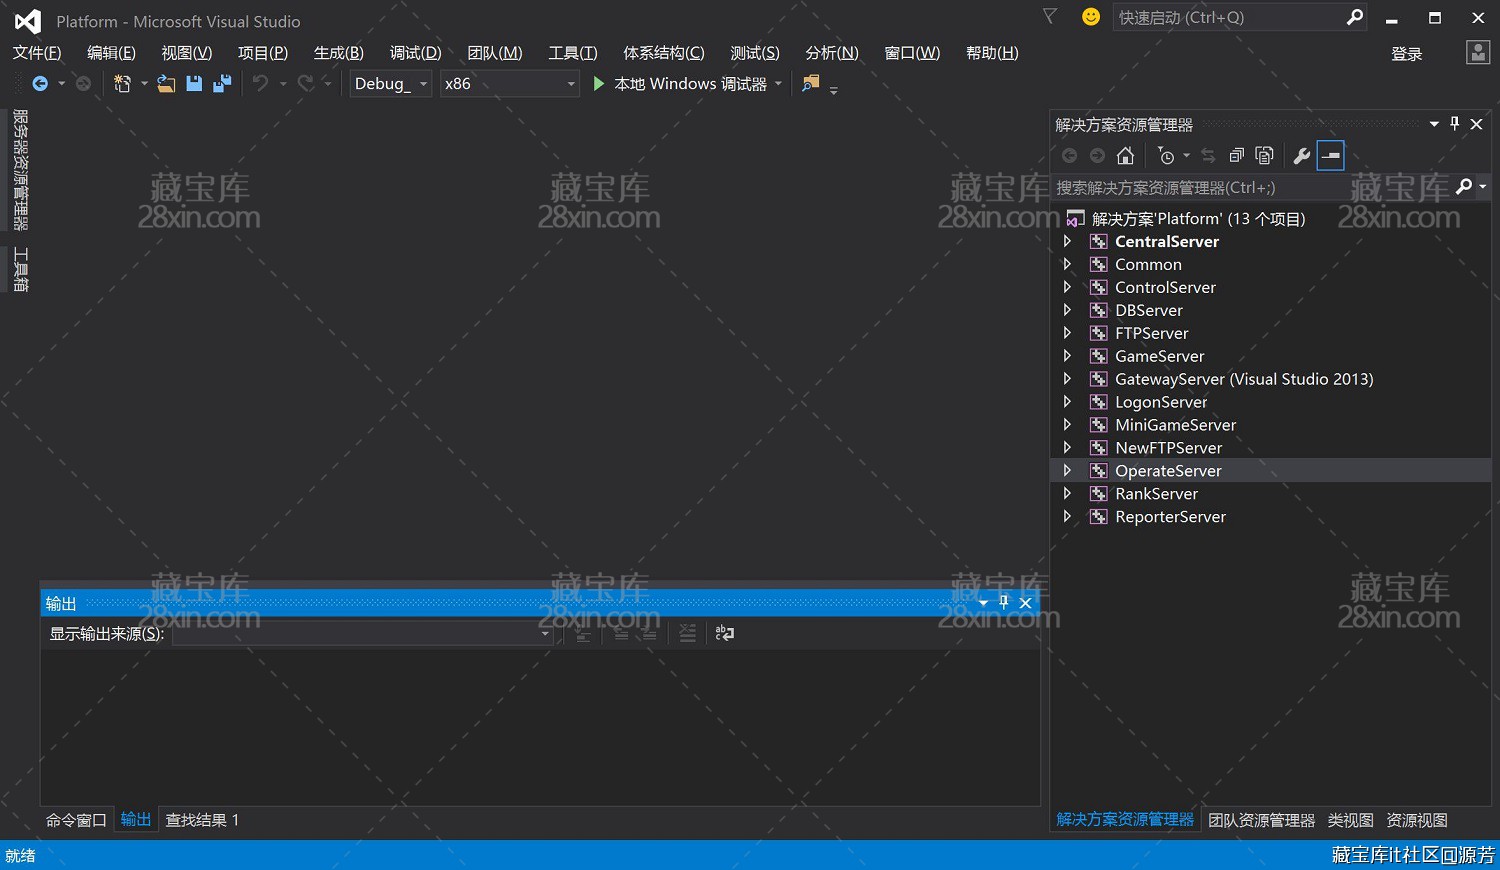Close the Output panel
Image resolution: width=1500 pixels, height=870 pixels.
(1025, 602)
